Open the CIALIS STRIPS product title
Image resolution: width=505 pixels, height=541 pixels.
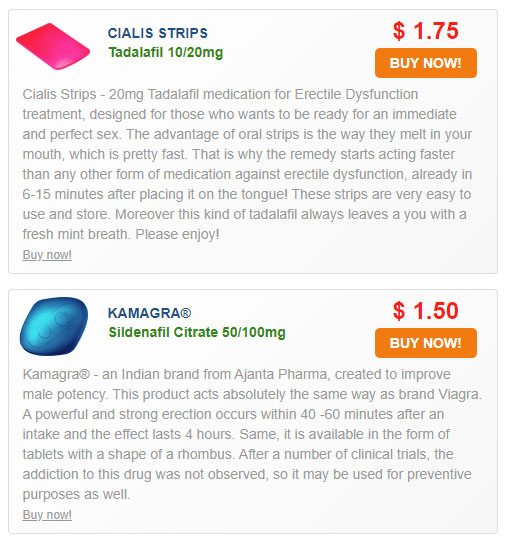pyautogui.click(x=158, y=33)
